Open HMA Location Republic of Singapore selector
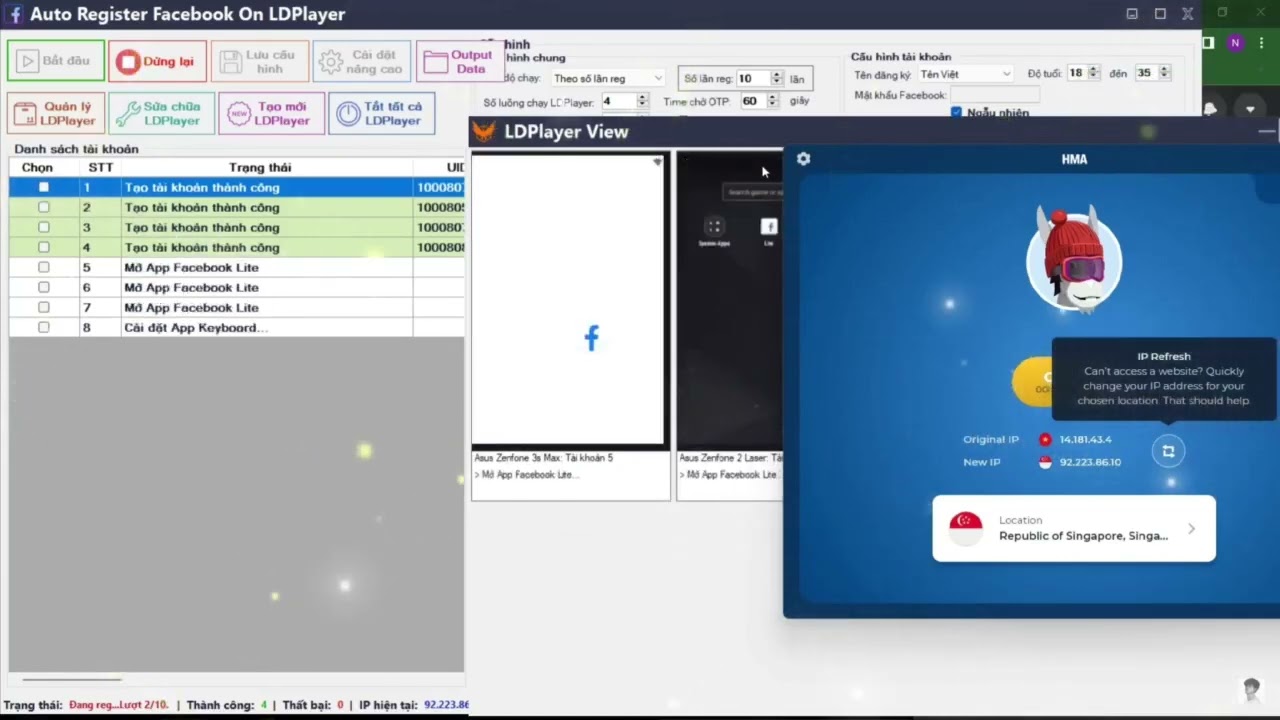Viewport: 1280px width, 720px height. click(x=1074, y=528)
